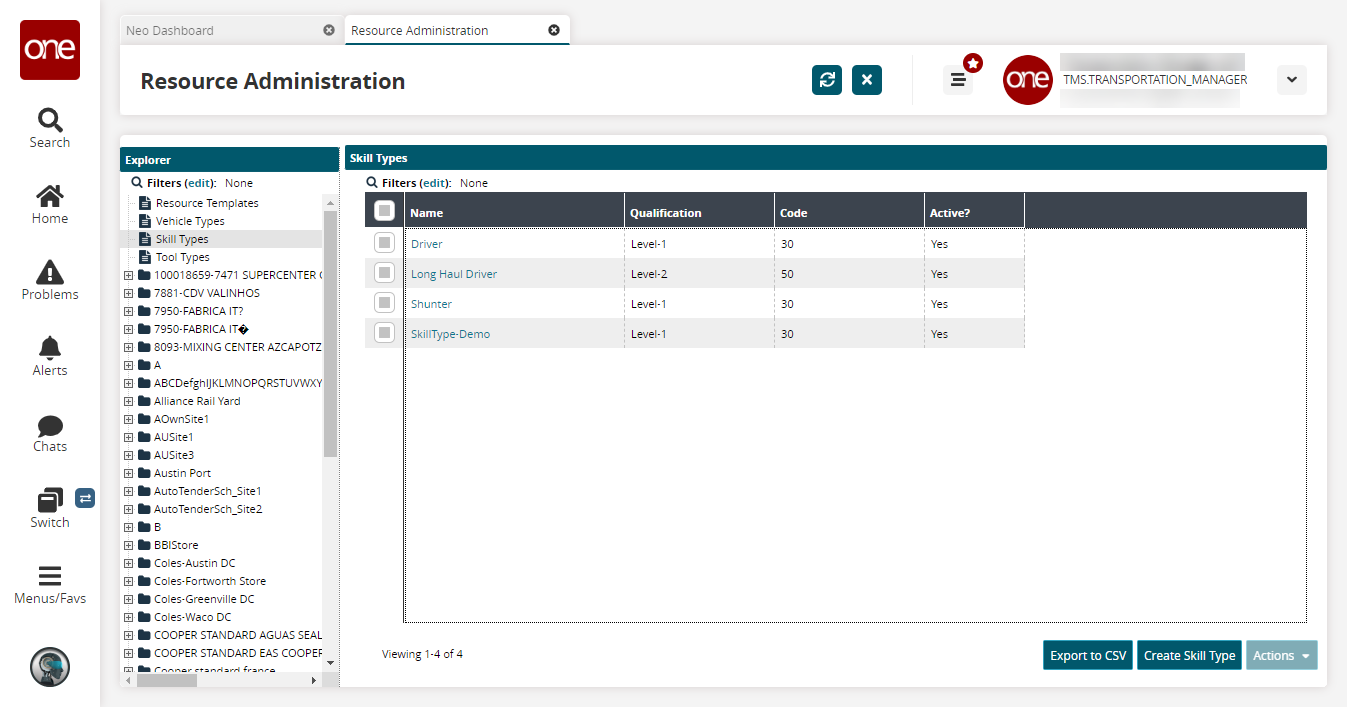Open the Menus/Favs hamburger icon

tap(49, 577)
